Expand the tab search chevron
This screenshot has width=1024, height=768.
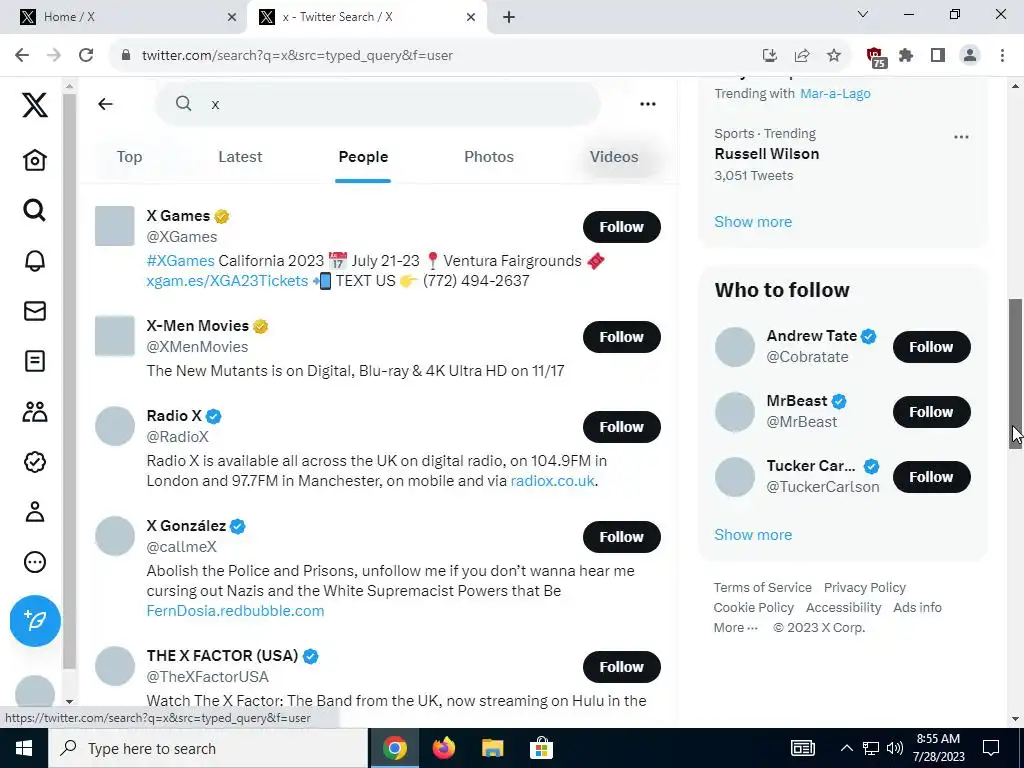click(x=863, y=14)
